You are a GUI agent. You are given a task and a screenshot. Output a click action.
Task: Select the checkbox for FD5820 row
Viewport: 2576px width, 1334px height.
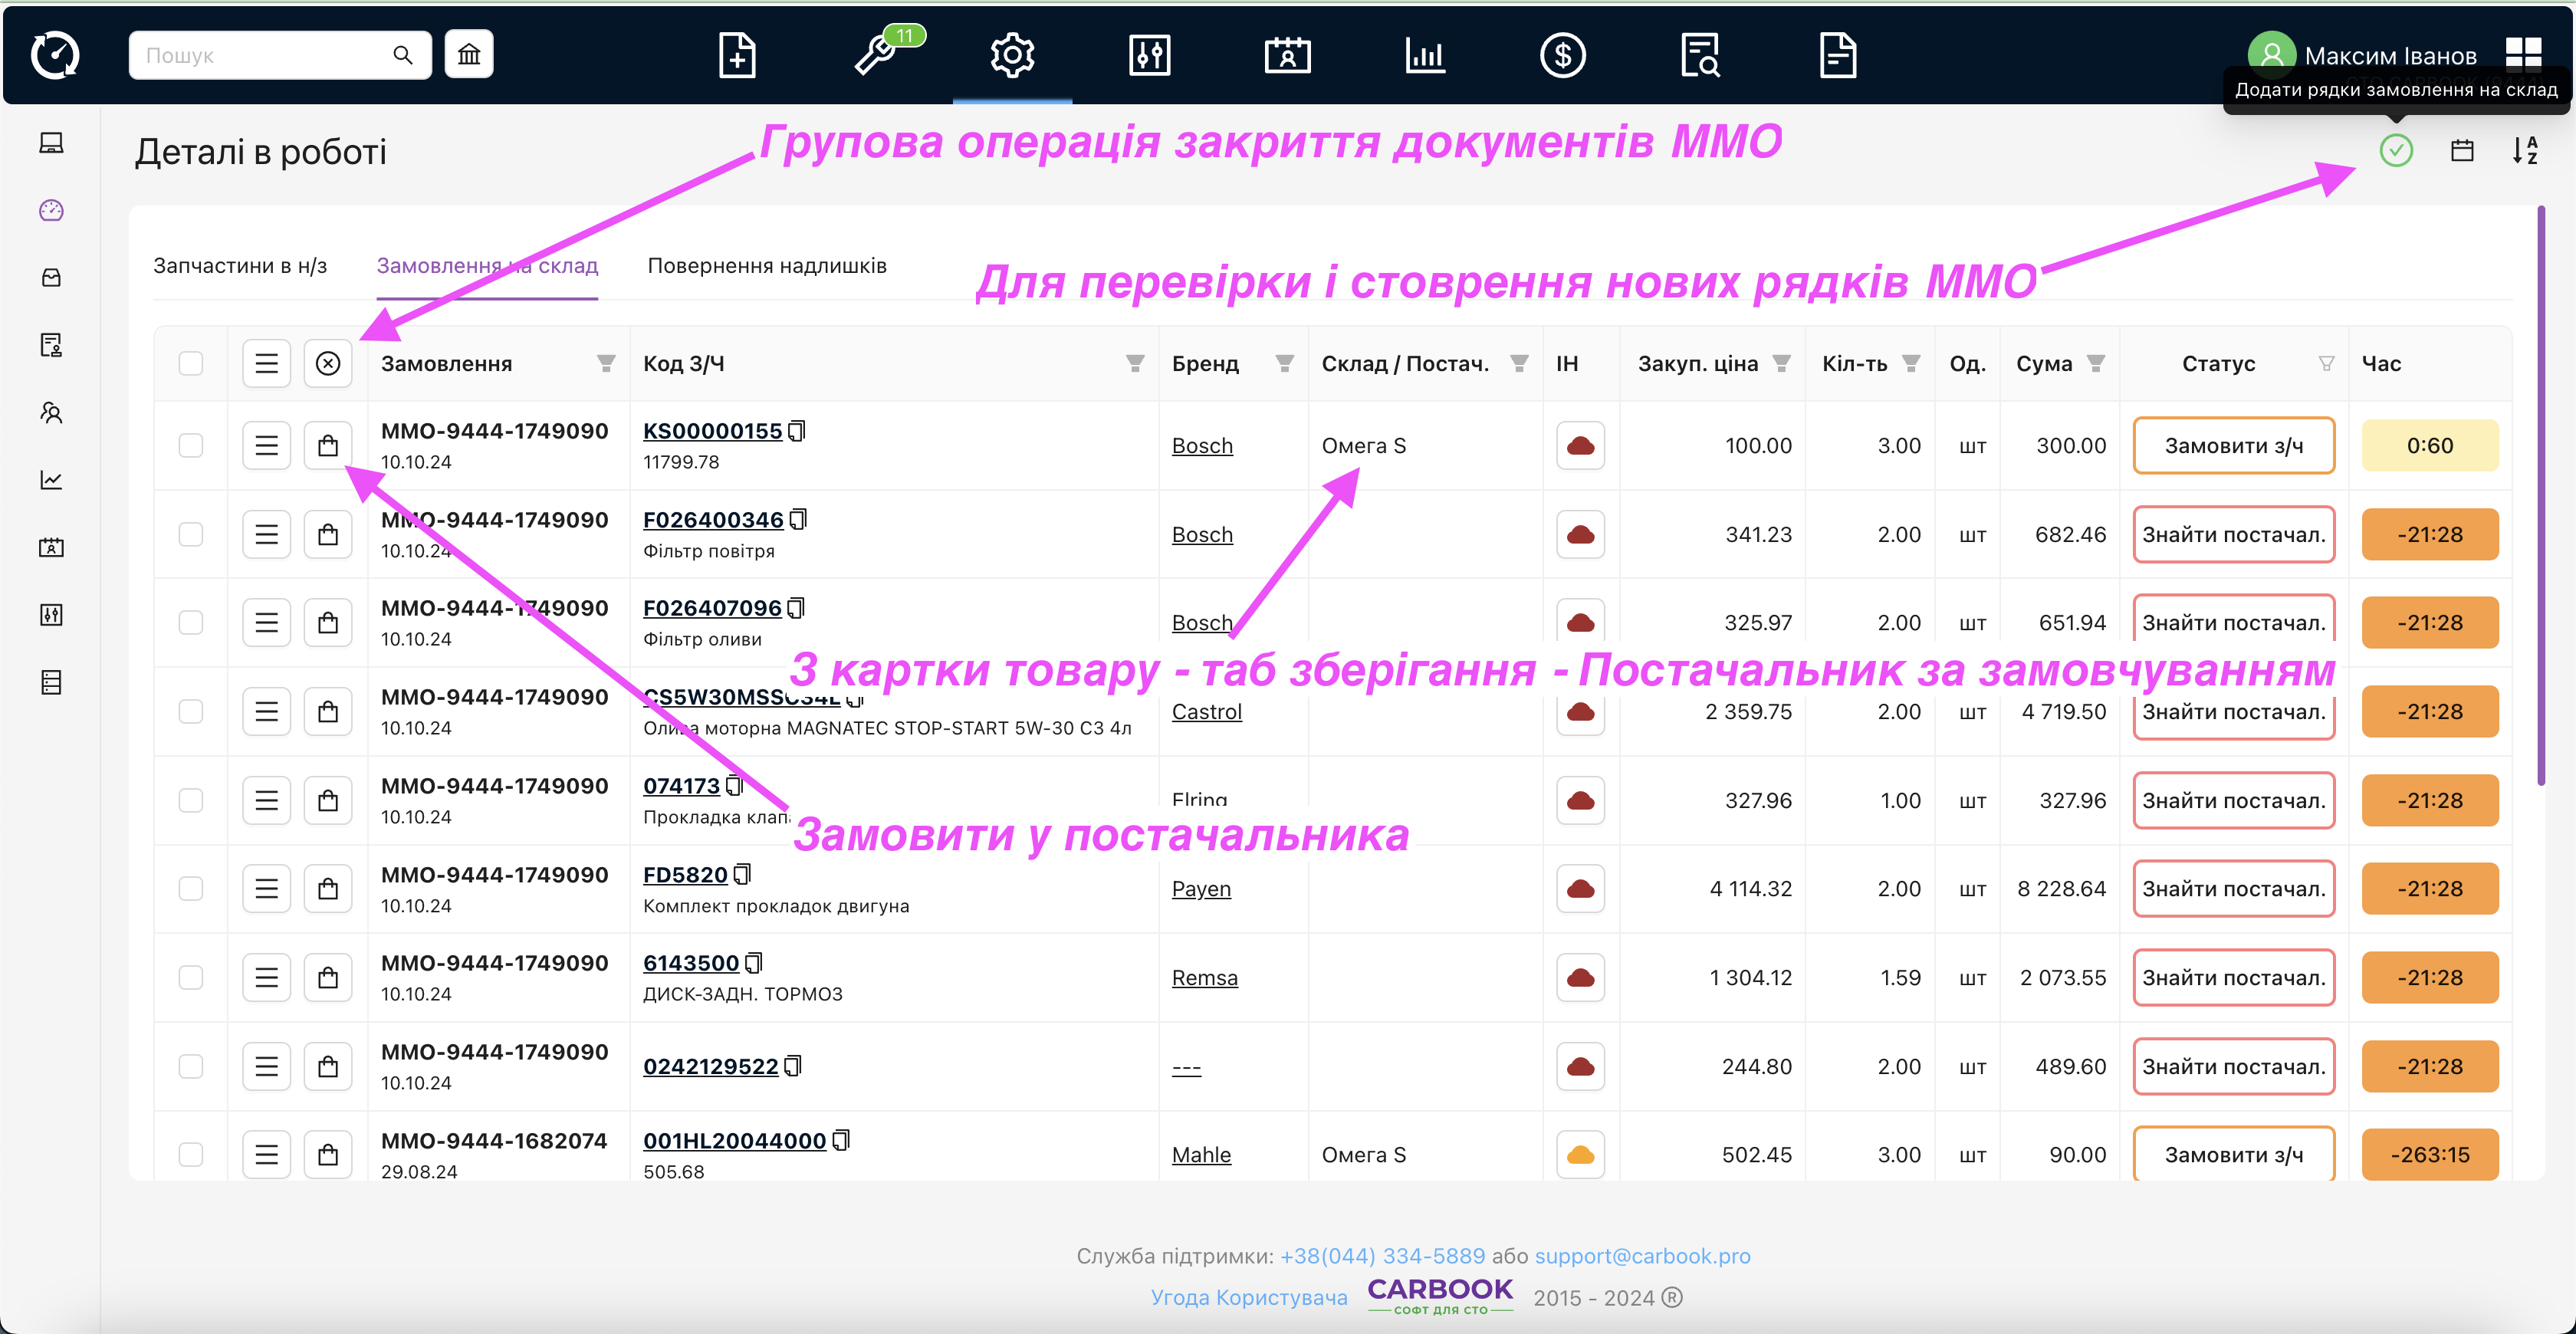tap(191, 889)
